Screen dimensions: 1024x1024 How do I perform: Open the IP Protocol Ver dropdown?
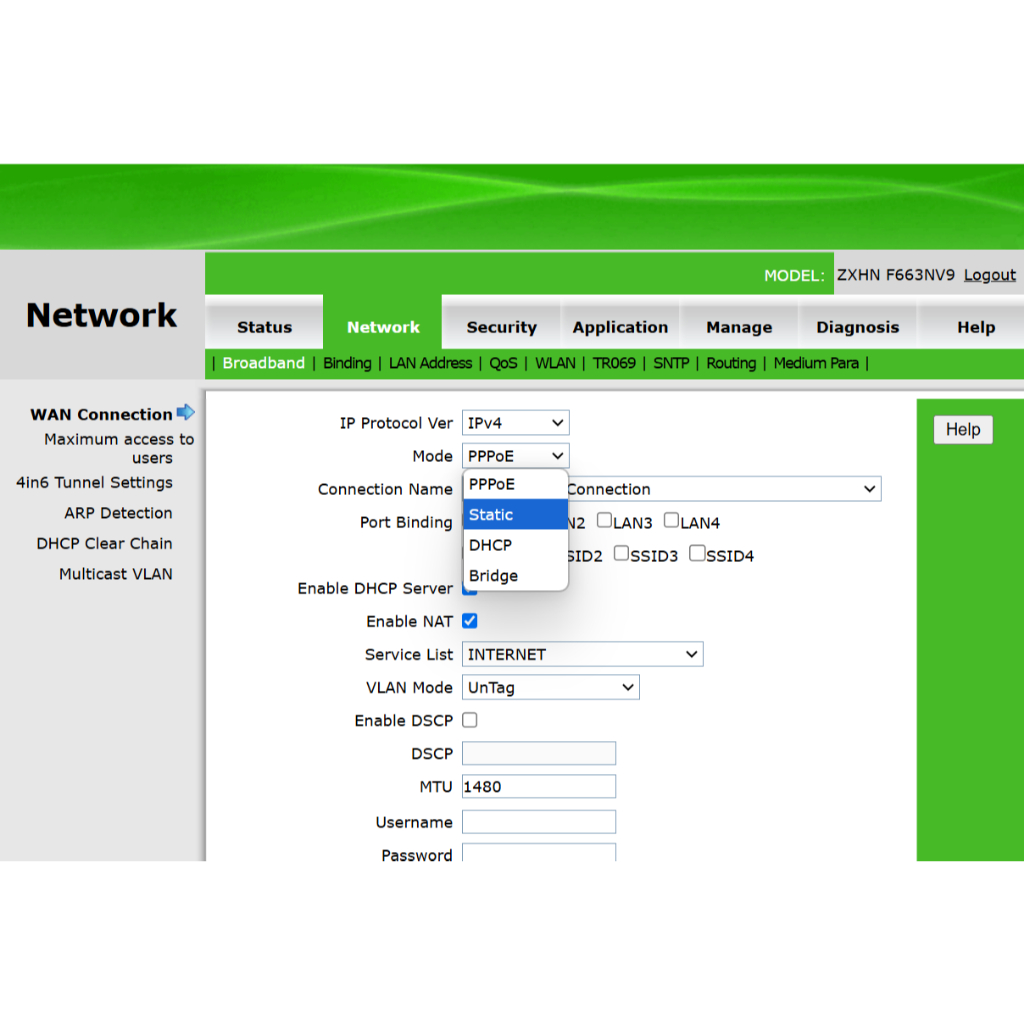(x=515, y=423)
